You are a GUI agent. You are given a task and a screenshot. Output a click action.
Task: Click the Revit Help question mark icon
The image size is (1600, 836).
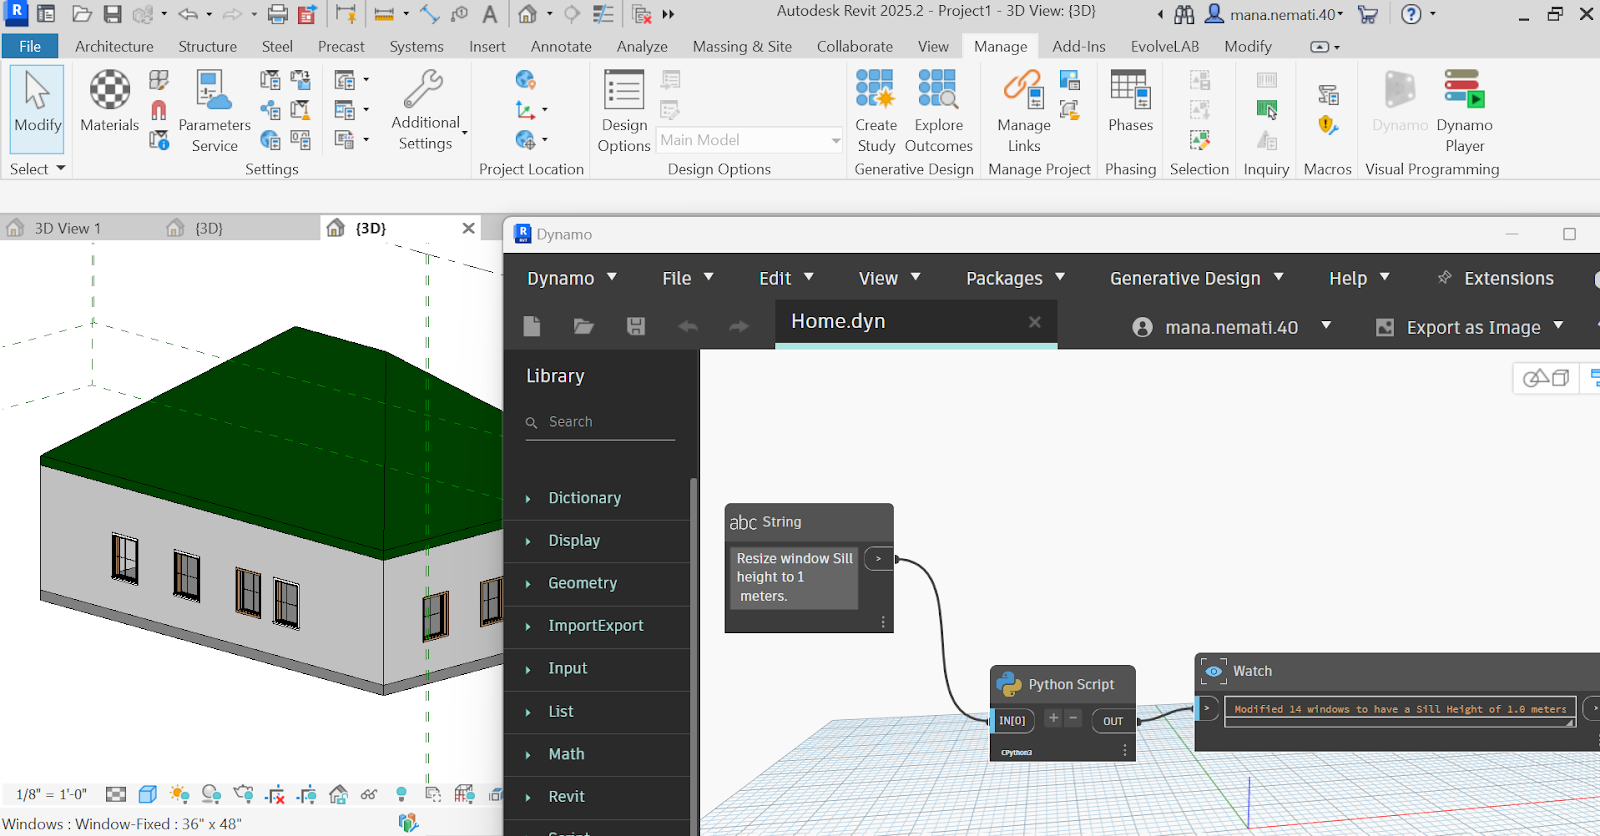(1411, 14)
